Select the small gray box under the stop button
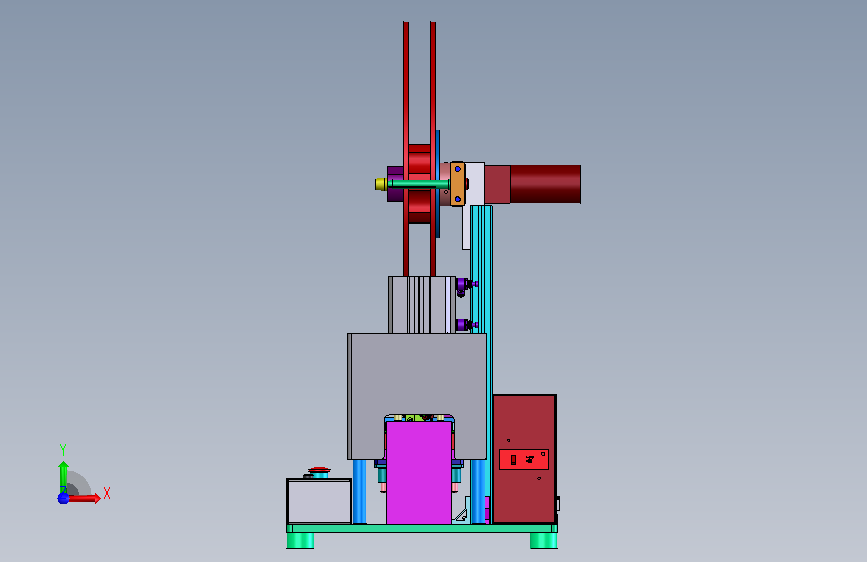This screenshot has width=867, height=562. [x=319, y=501]
